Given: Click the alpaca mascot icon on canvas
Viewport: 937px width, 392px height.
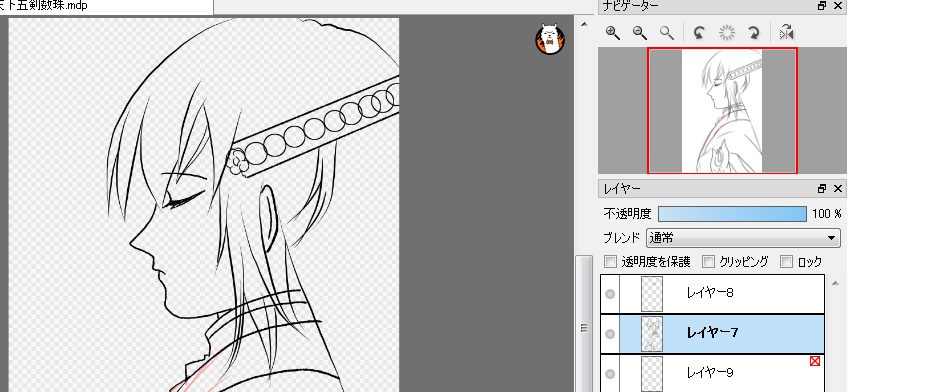Looking at the screenshot, I should click(550, 39).
